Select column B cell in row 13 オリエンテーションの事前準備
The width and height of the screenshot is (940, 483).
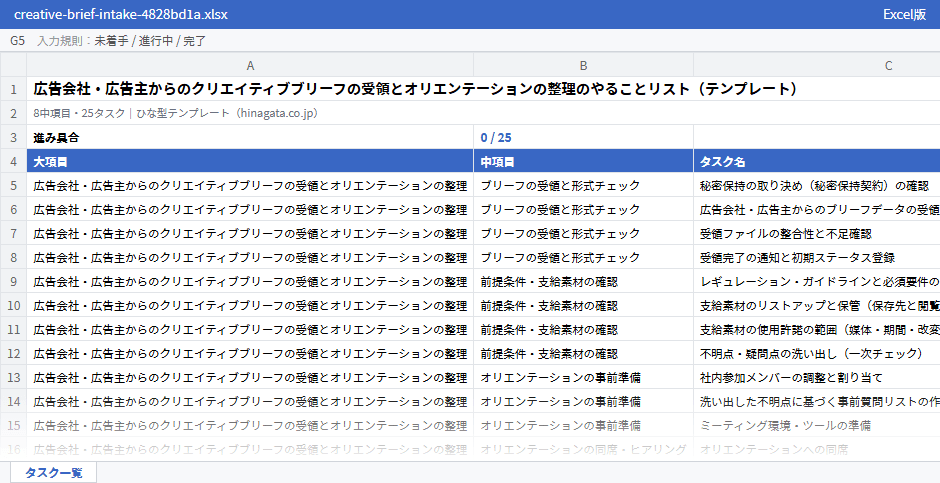[x=583, y=377]
